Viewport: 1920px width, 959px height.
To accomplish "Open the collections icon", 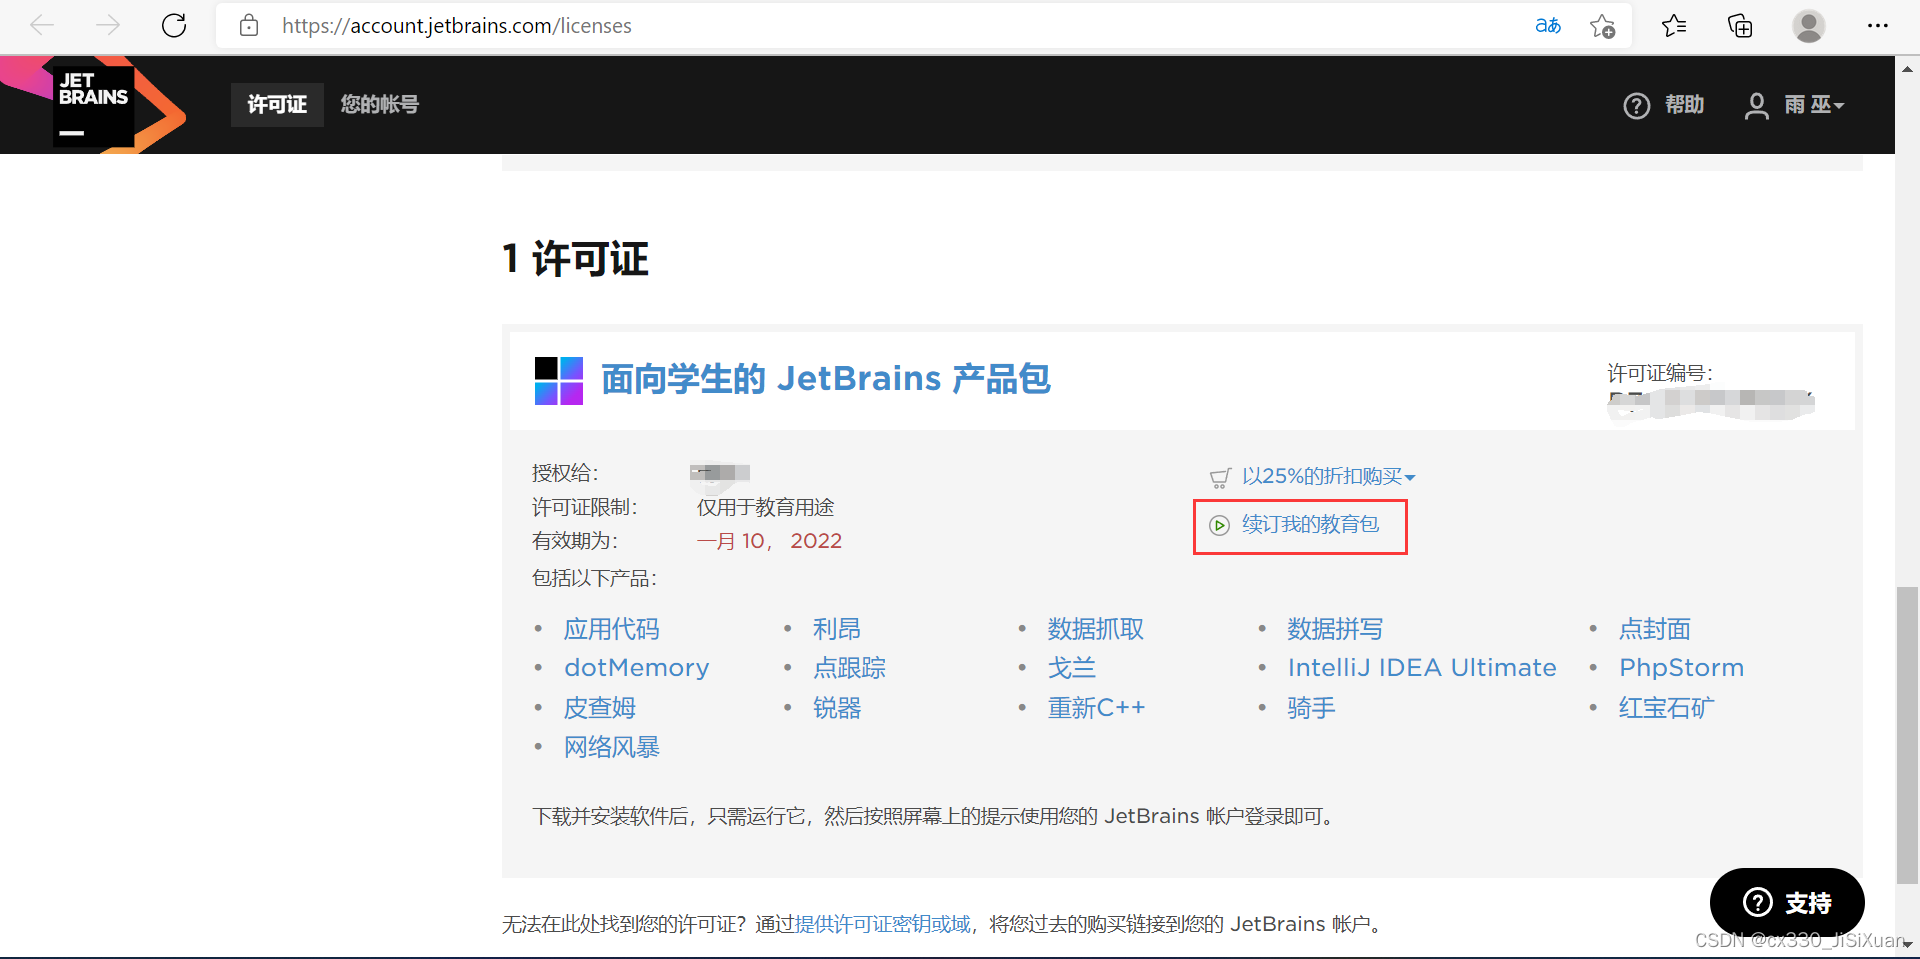I will (1740, 25).
